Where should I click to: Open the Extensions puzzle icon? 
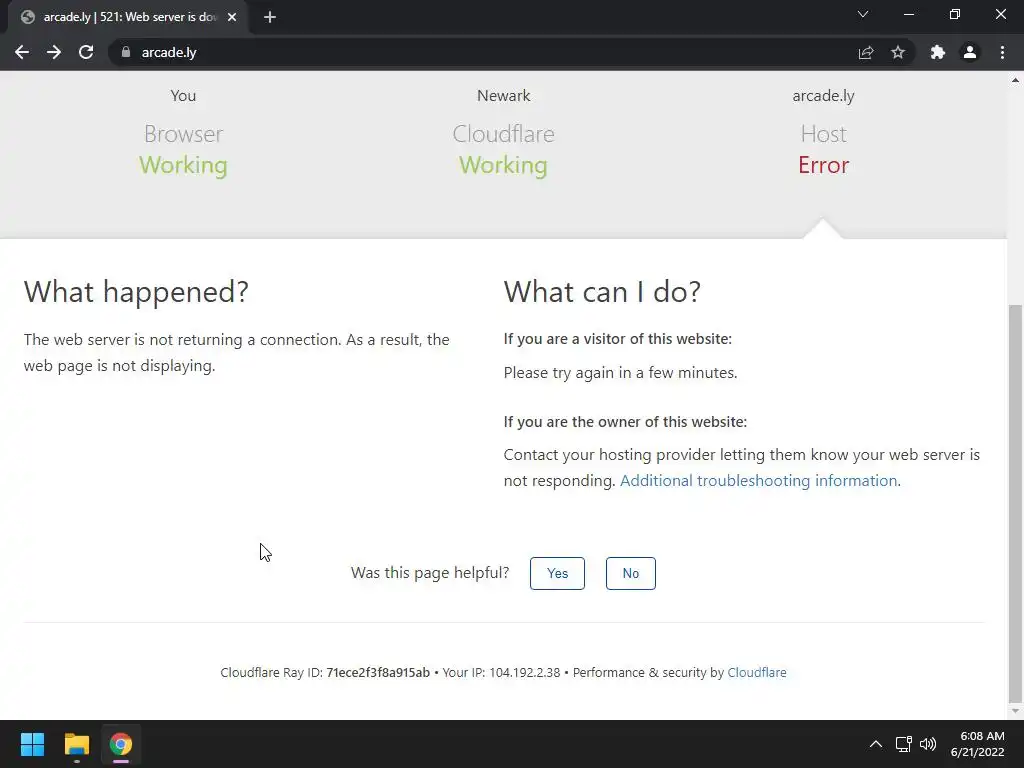[938, 52]
